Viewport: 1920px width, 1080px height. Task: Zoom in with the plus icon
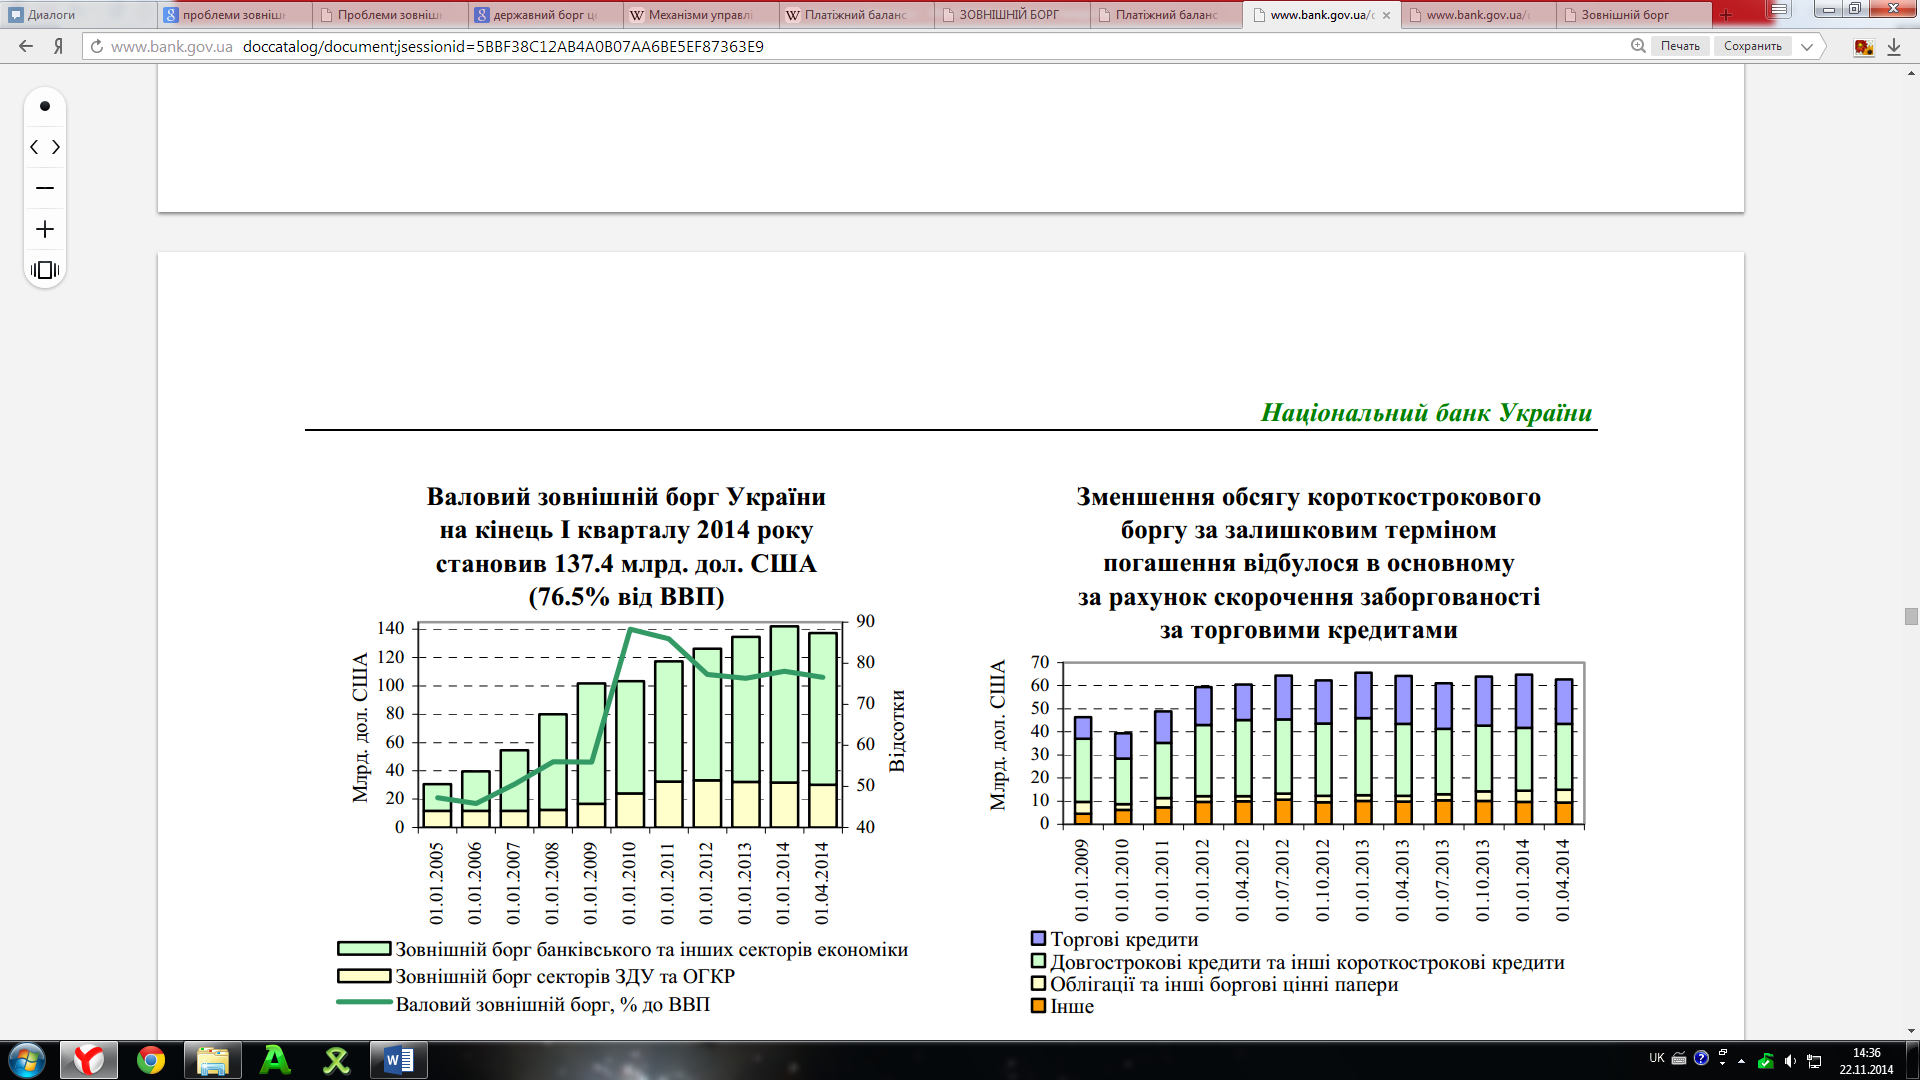(45, 229)
